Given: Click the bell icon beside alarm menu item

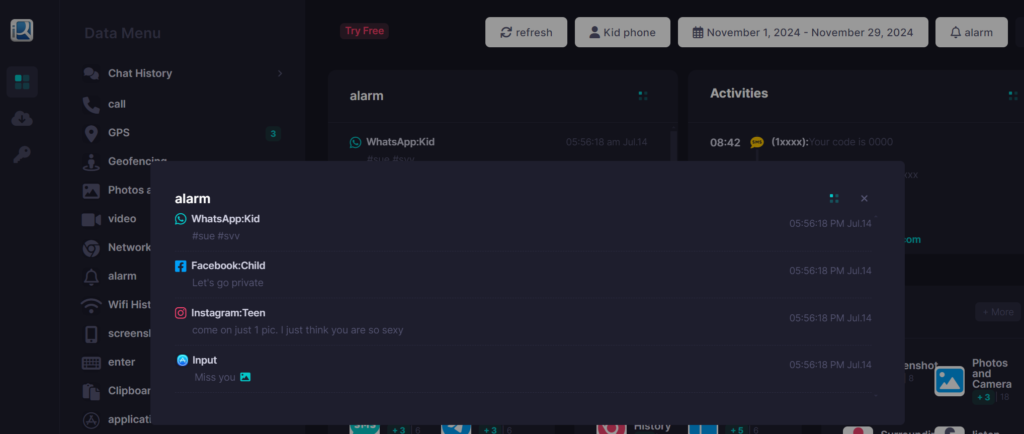Looking at the screenshot, I should [x=91, y=277].
